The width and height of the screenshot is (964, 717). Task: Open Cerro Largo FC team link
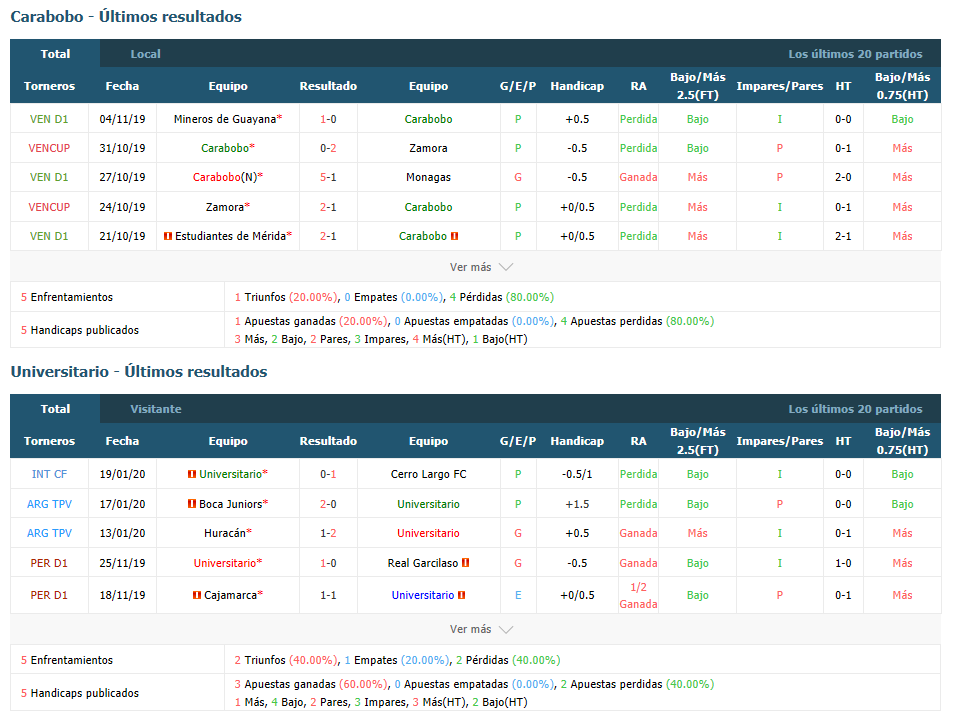[x=429, y=474]
